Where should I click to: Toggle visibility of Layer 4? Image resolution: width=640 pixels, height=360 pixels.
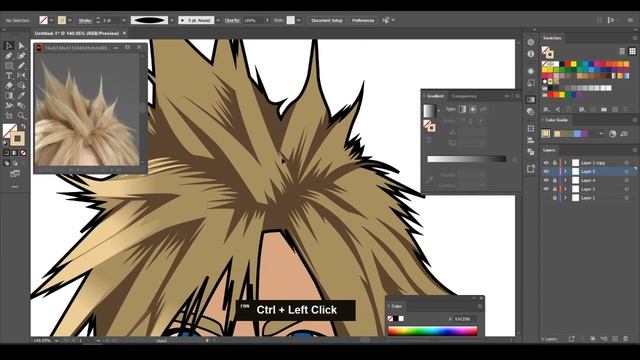(x=546, y=180)
